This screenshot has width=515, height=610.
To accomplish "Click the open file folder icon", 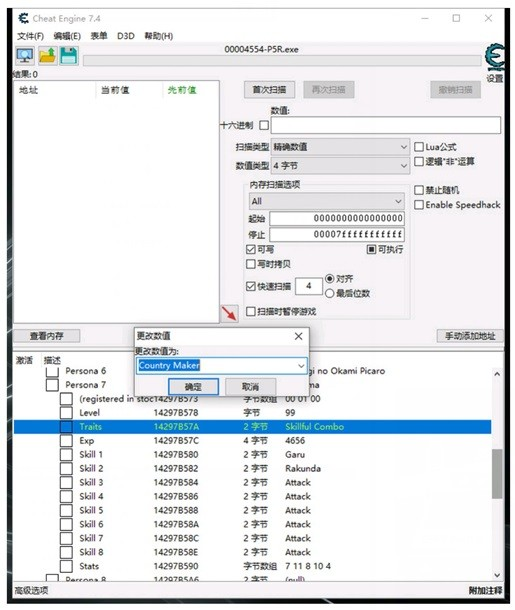I will coord(47,56).
